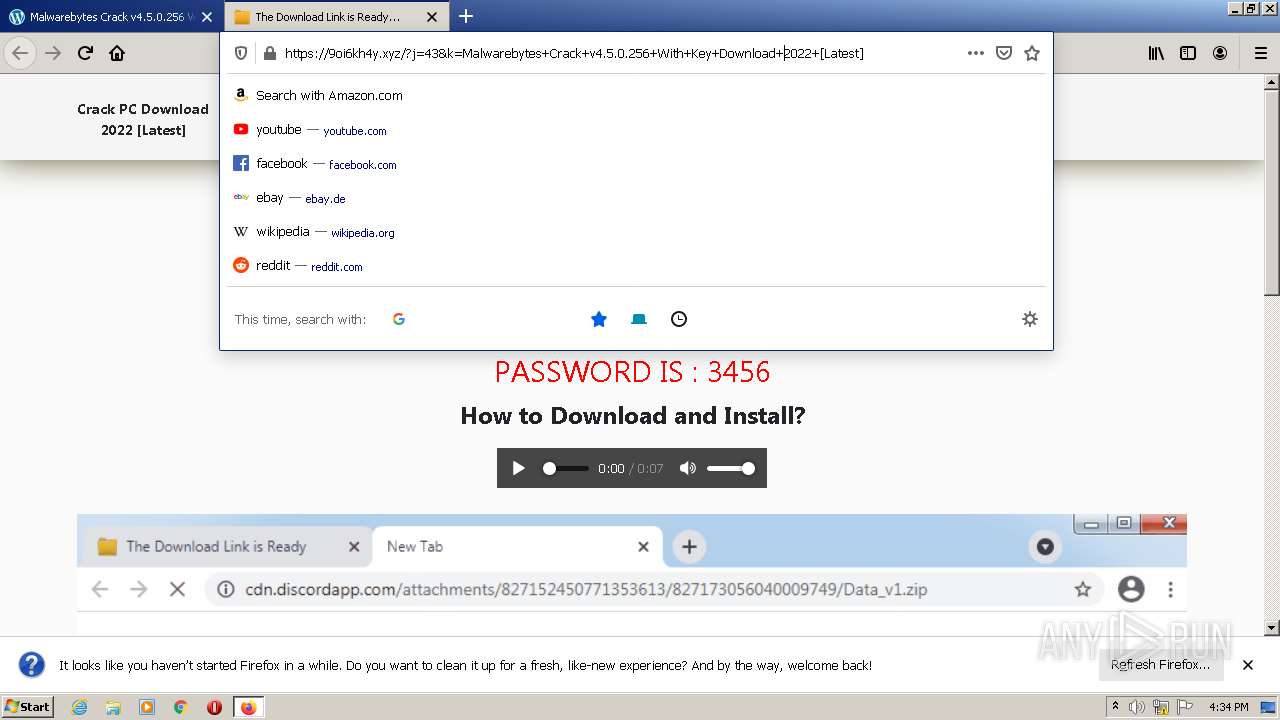Click into the URL address field
The image size is (1280, 720).
tap(620, 53)
